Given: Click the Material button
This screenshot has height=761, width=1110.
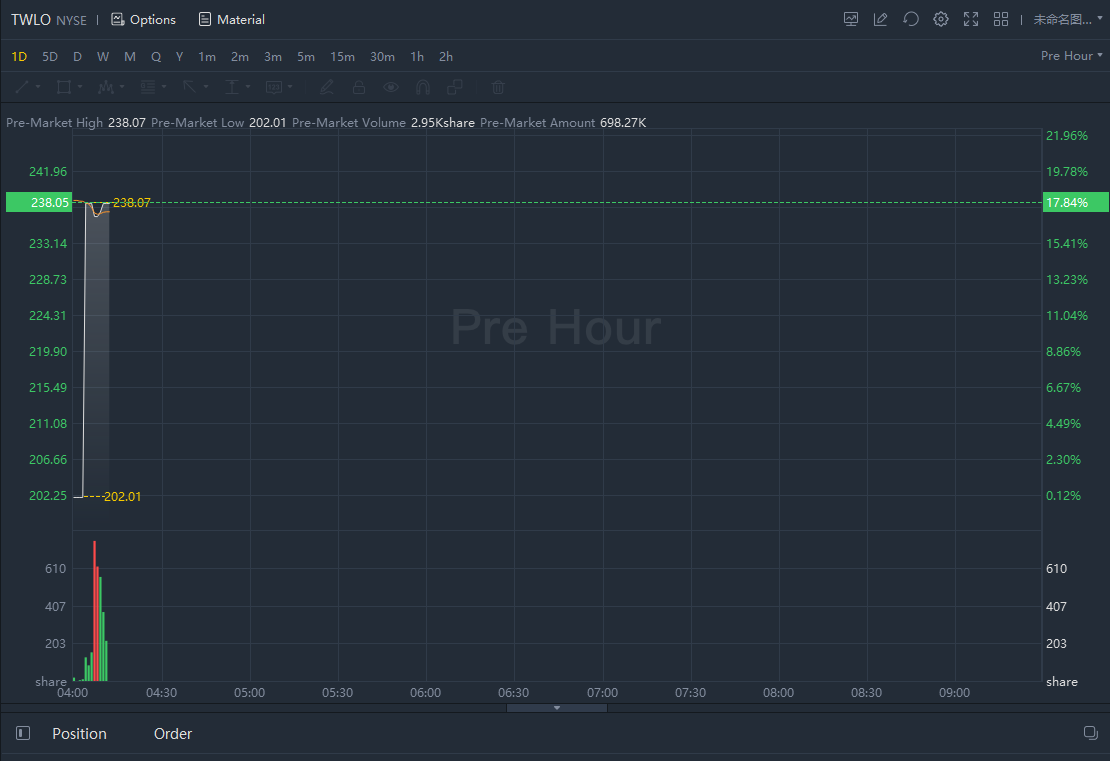Looking at the screenshot, I should [231, 20].
